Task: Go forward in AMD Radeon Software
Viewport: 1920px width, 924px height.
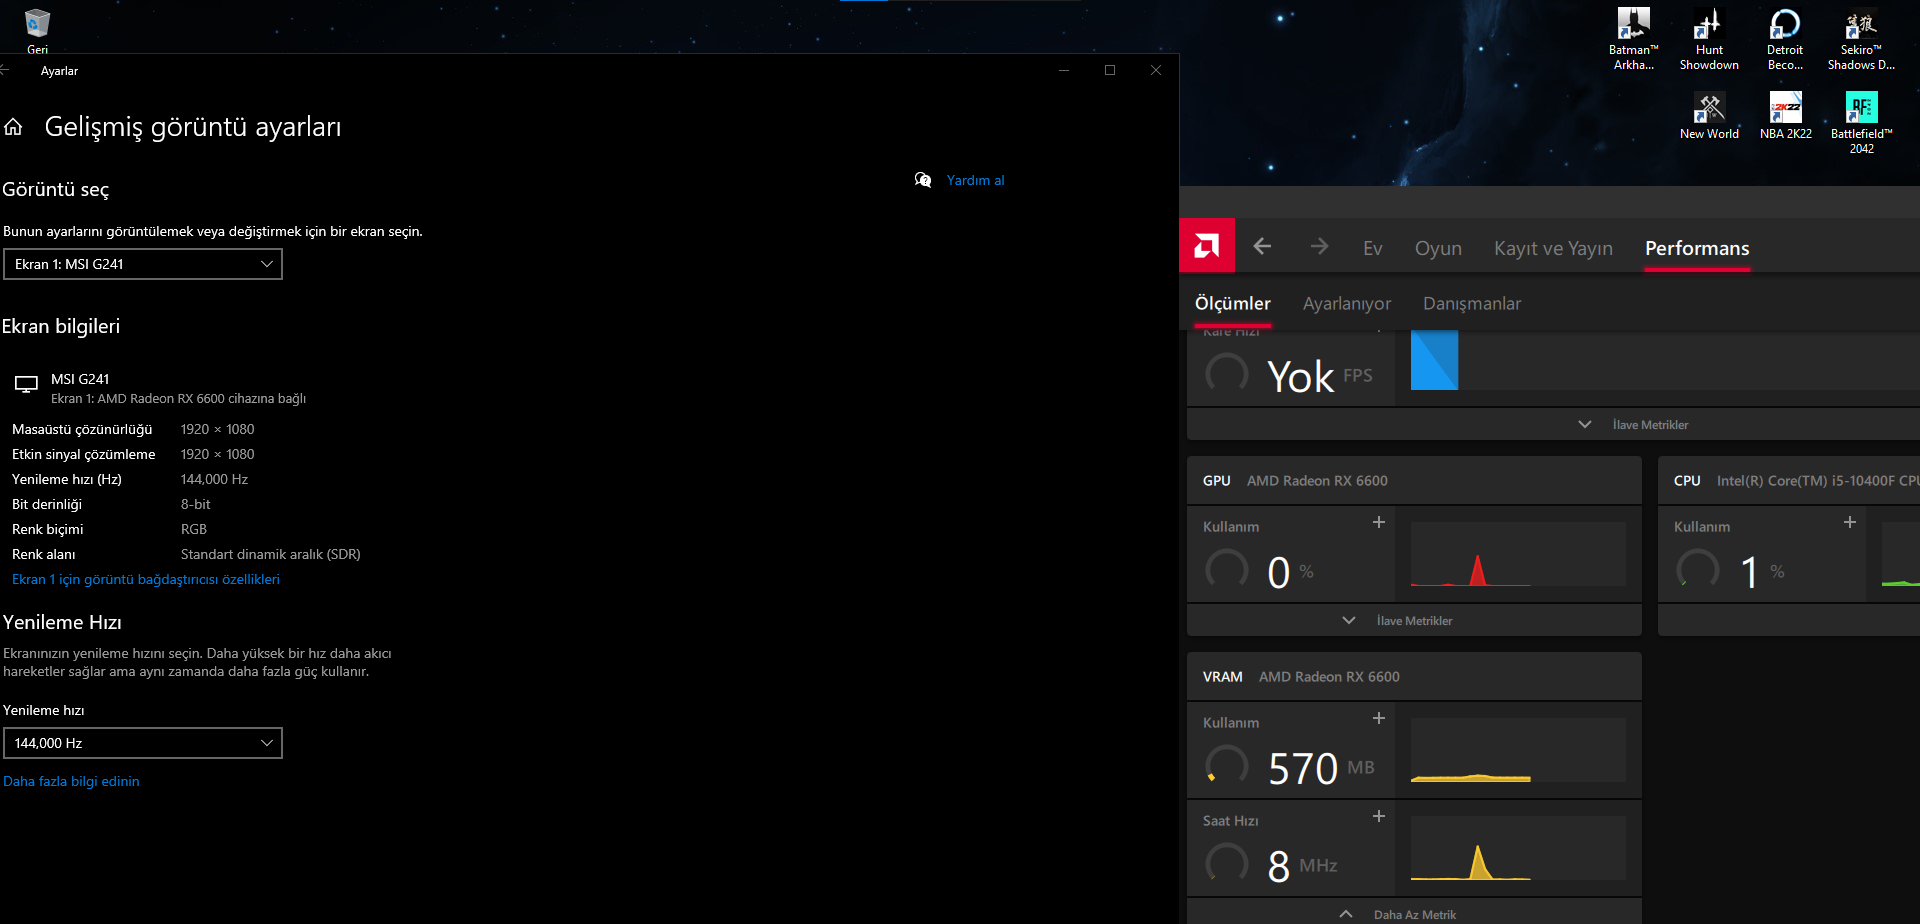Action: pos(1319,246)
